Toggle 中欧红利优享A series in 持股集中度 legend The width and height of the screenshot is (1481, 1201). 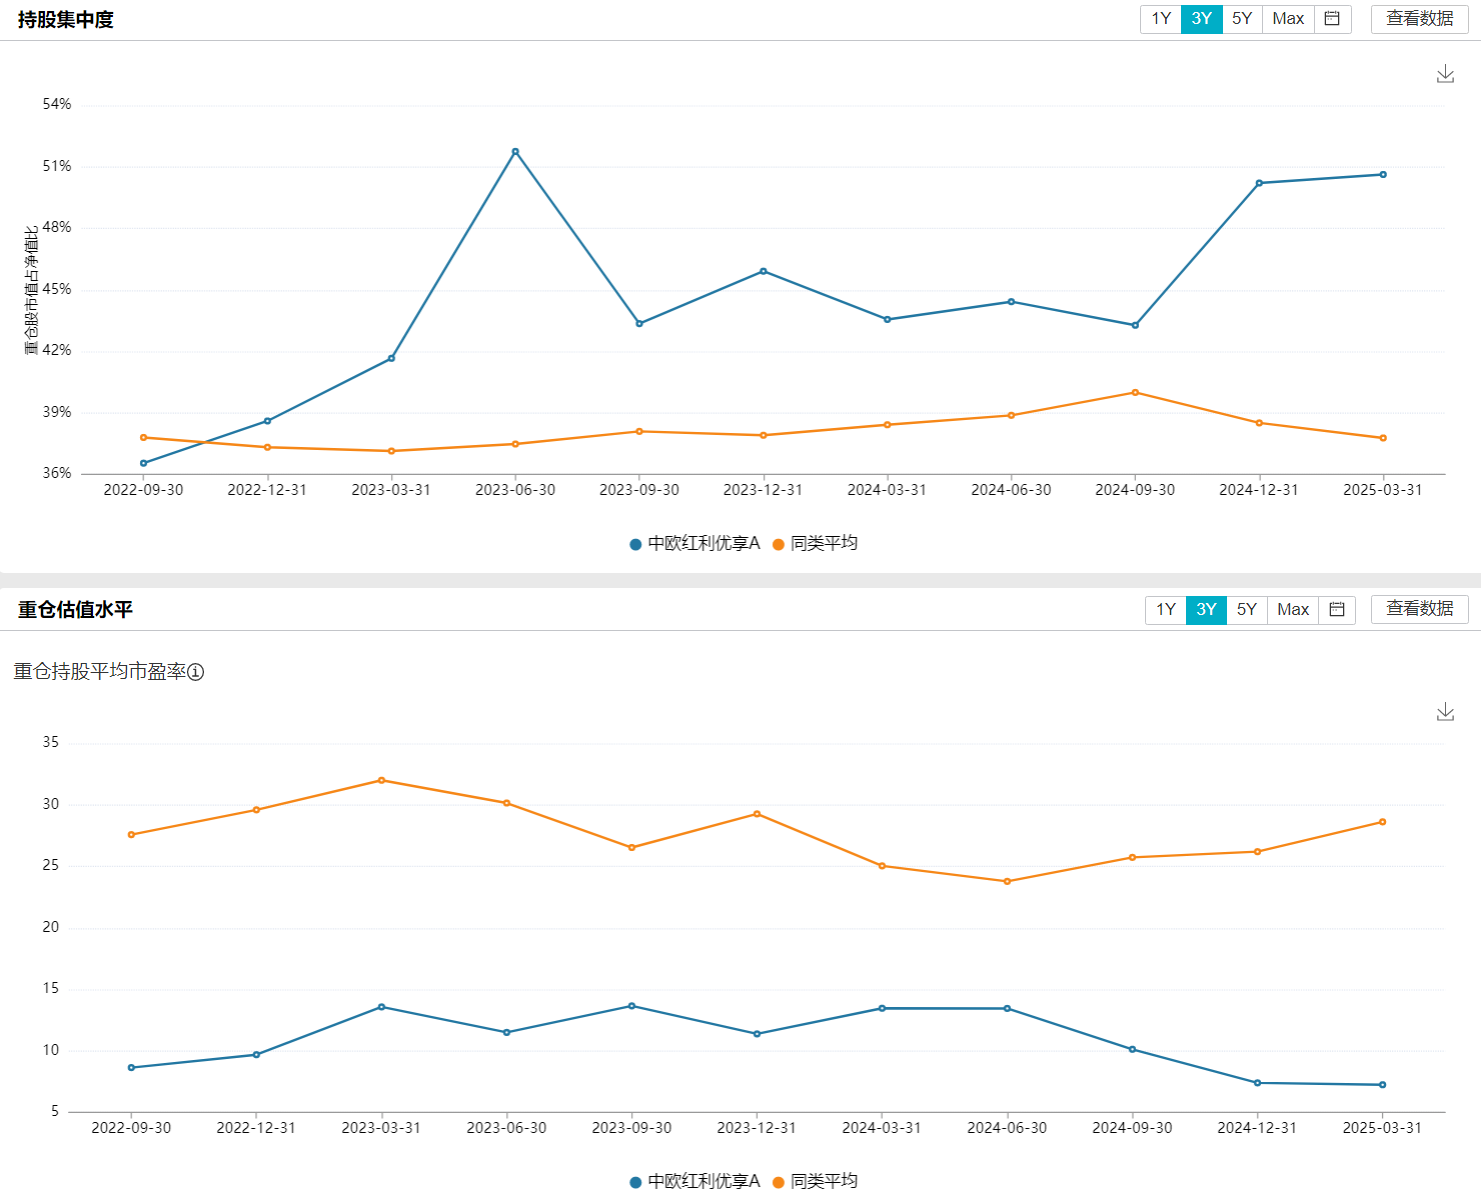(694, 543)
